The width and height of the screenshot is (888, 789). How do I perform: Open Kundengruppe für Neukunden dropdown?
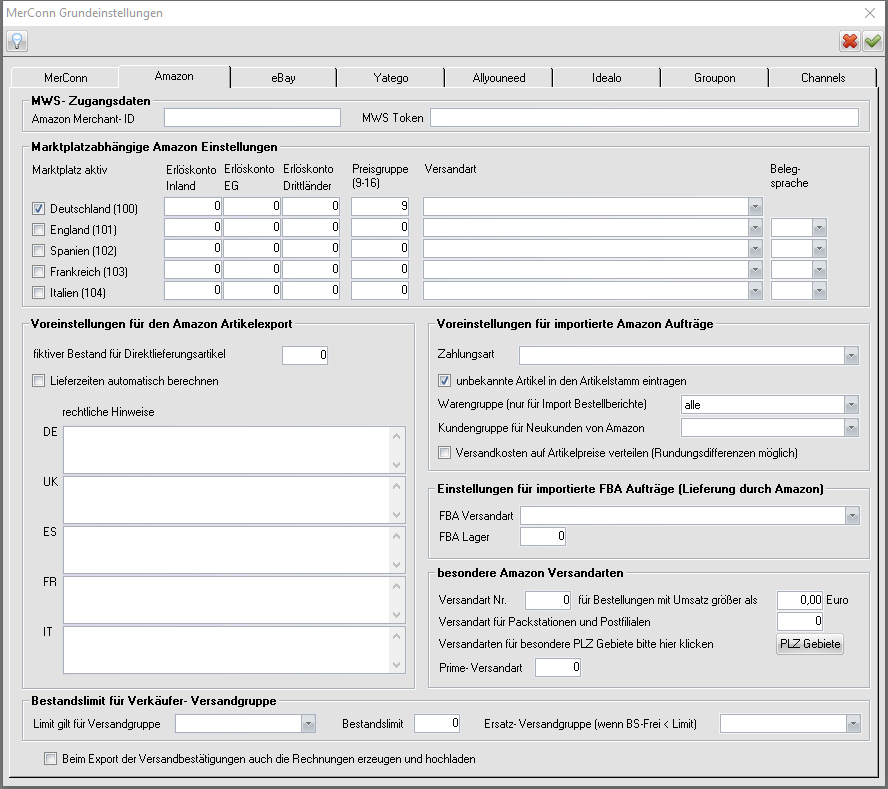pos(851,428)
